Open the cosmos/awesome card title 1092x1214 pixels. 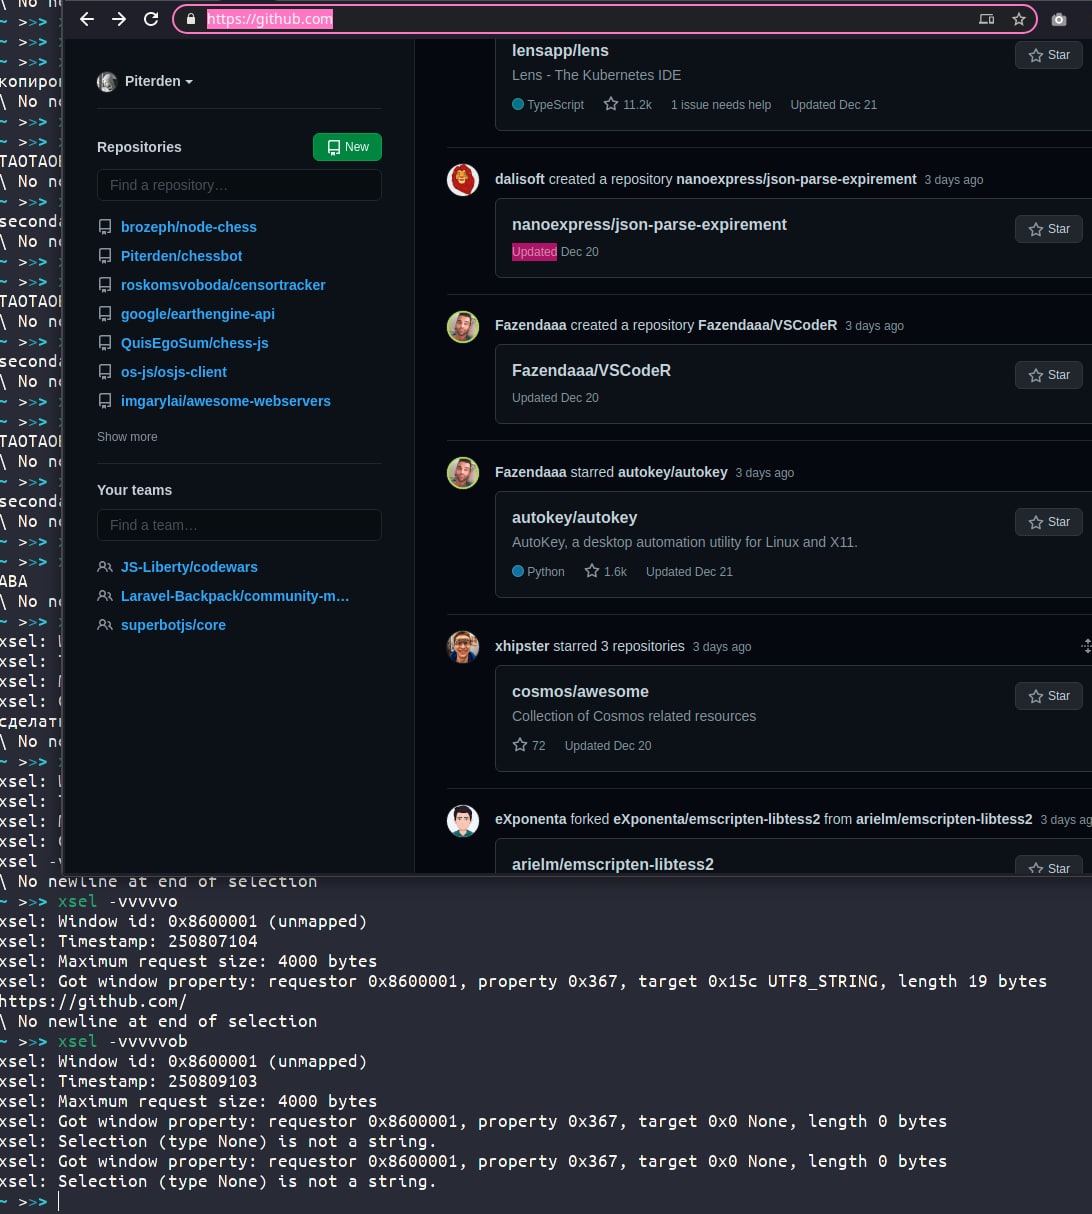[x=580, y=692]
